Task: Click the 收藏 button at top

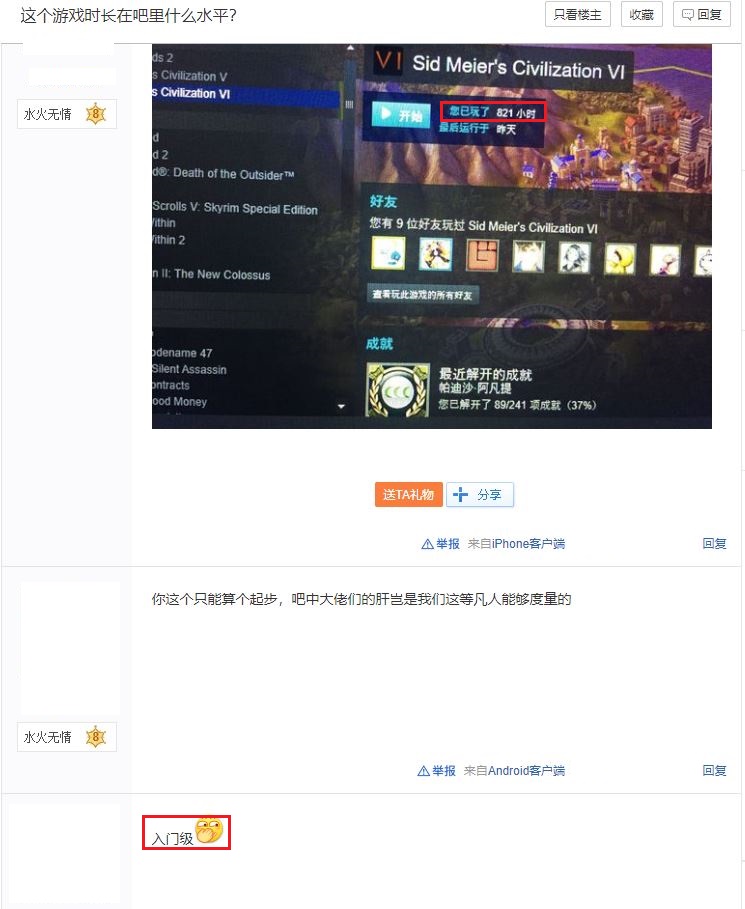Action: (x=642, y=14)
